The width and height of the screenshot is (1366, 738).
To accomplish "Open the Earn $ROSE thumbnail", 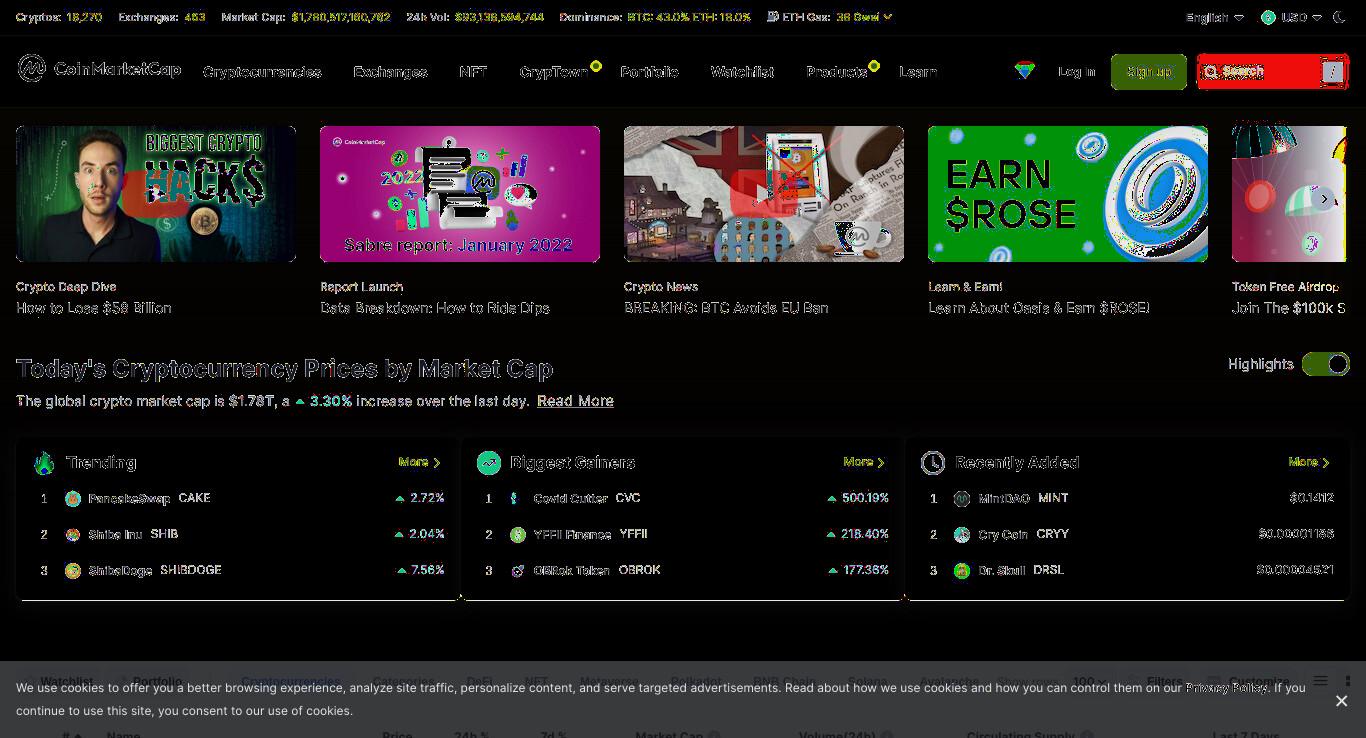I will (x=1068, y=194).
